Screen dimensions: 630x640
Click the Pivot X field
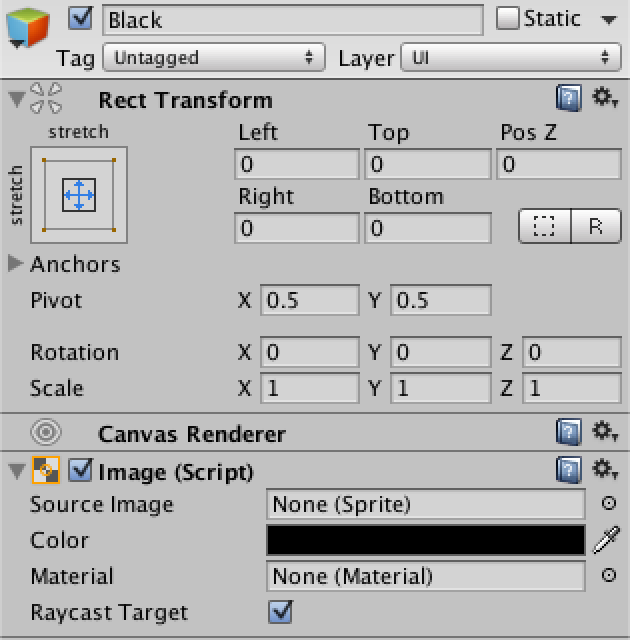(310, 300)
